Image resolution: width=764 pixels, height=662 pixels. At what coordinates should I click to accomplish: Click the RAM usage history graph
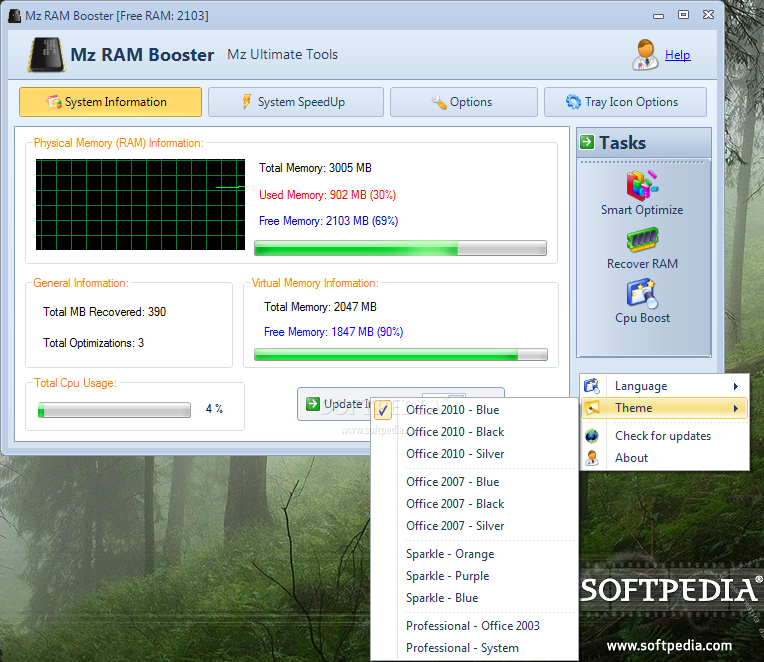pos(140,205)
